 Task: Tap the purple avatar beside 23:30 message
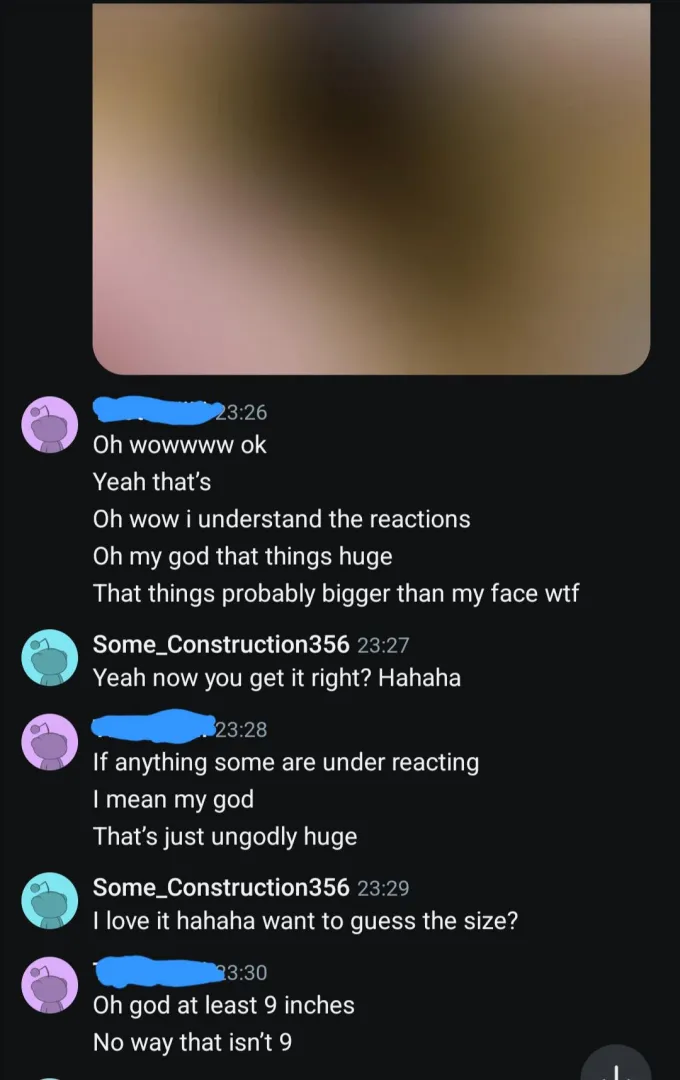click(50, 985)
